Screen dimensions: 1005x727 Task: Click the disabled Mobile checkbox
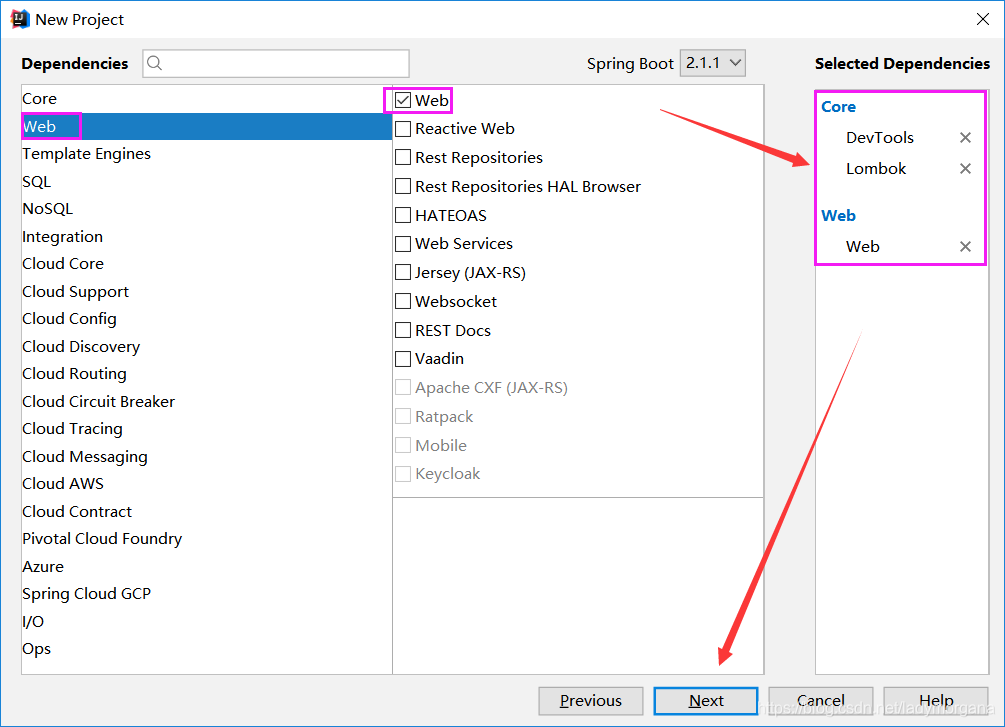coord(403,445)
